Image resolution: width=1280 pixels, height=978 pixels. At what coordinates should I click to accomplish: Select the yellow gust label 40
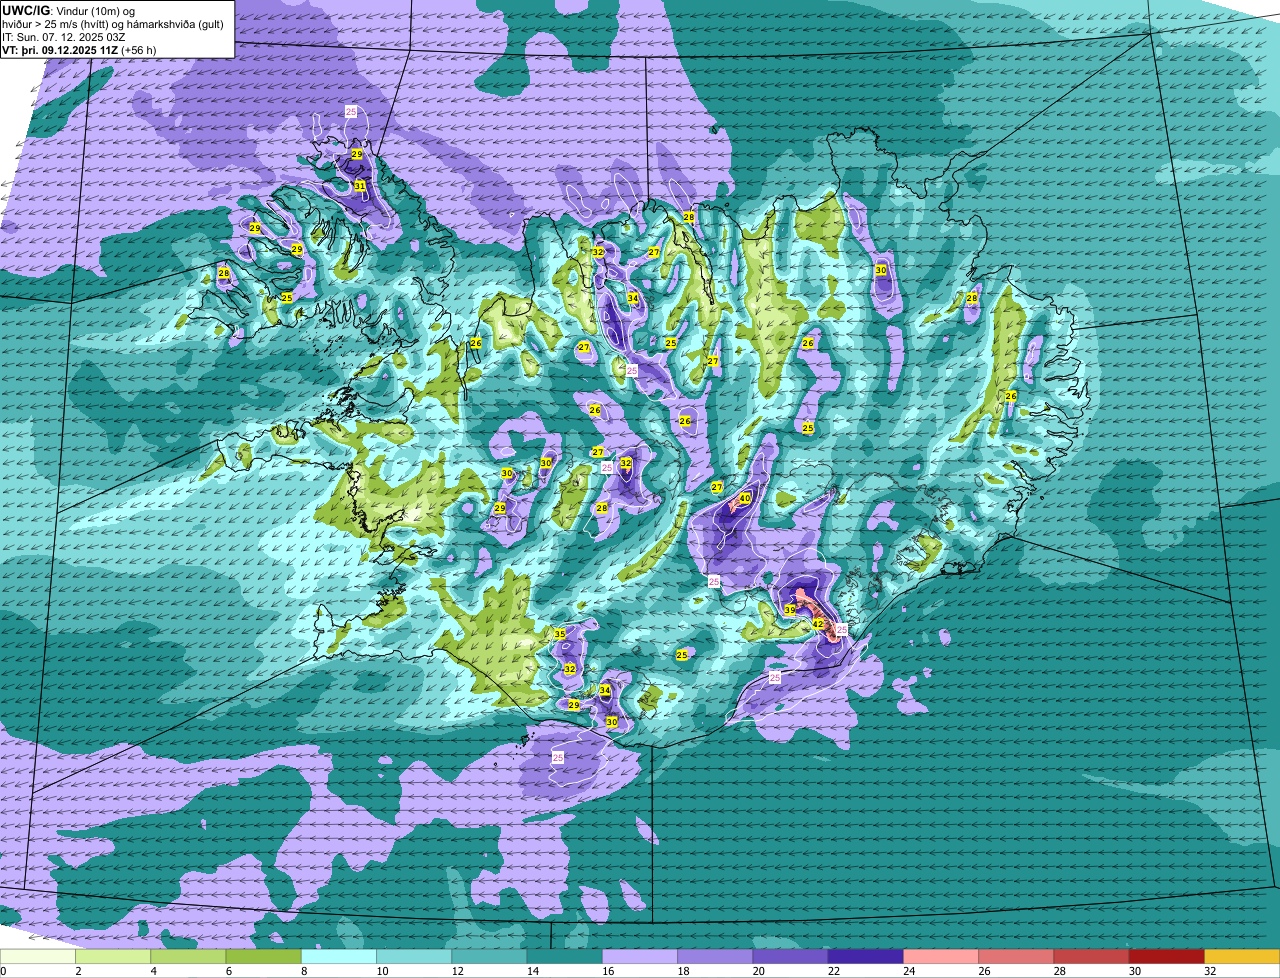745,498
